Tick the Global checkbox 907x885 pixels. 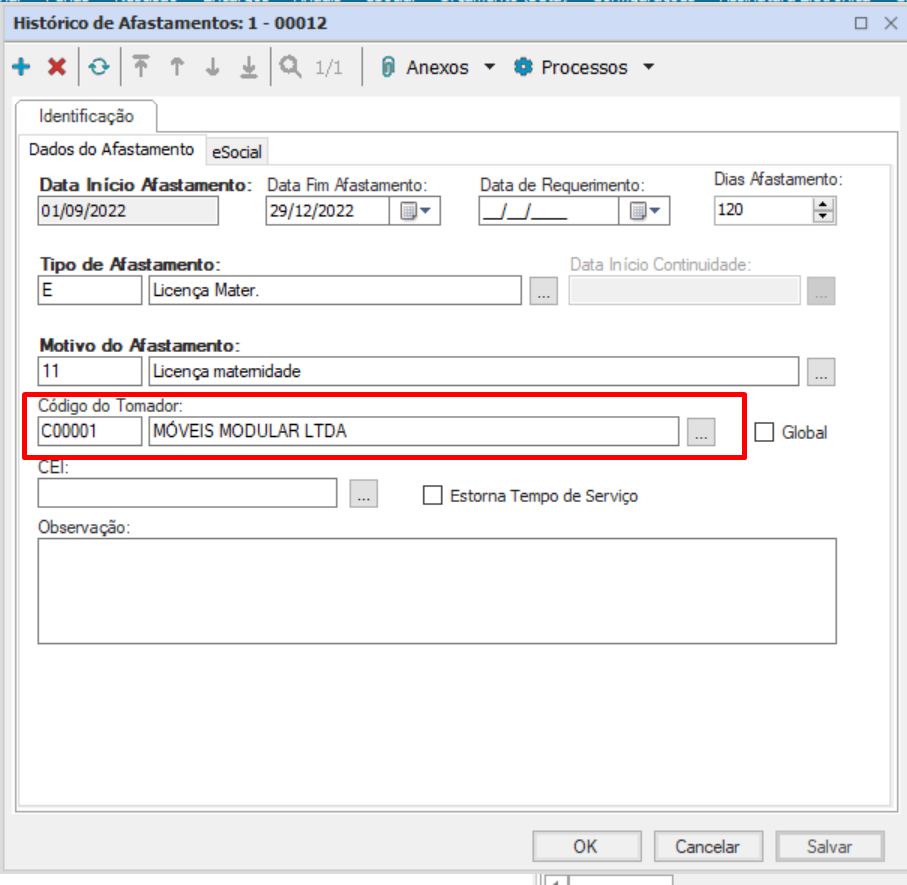(764, 432)
